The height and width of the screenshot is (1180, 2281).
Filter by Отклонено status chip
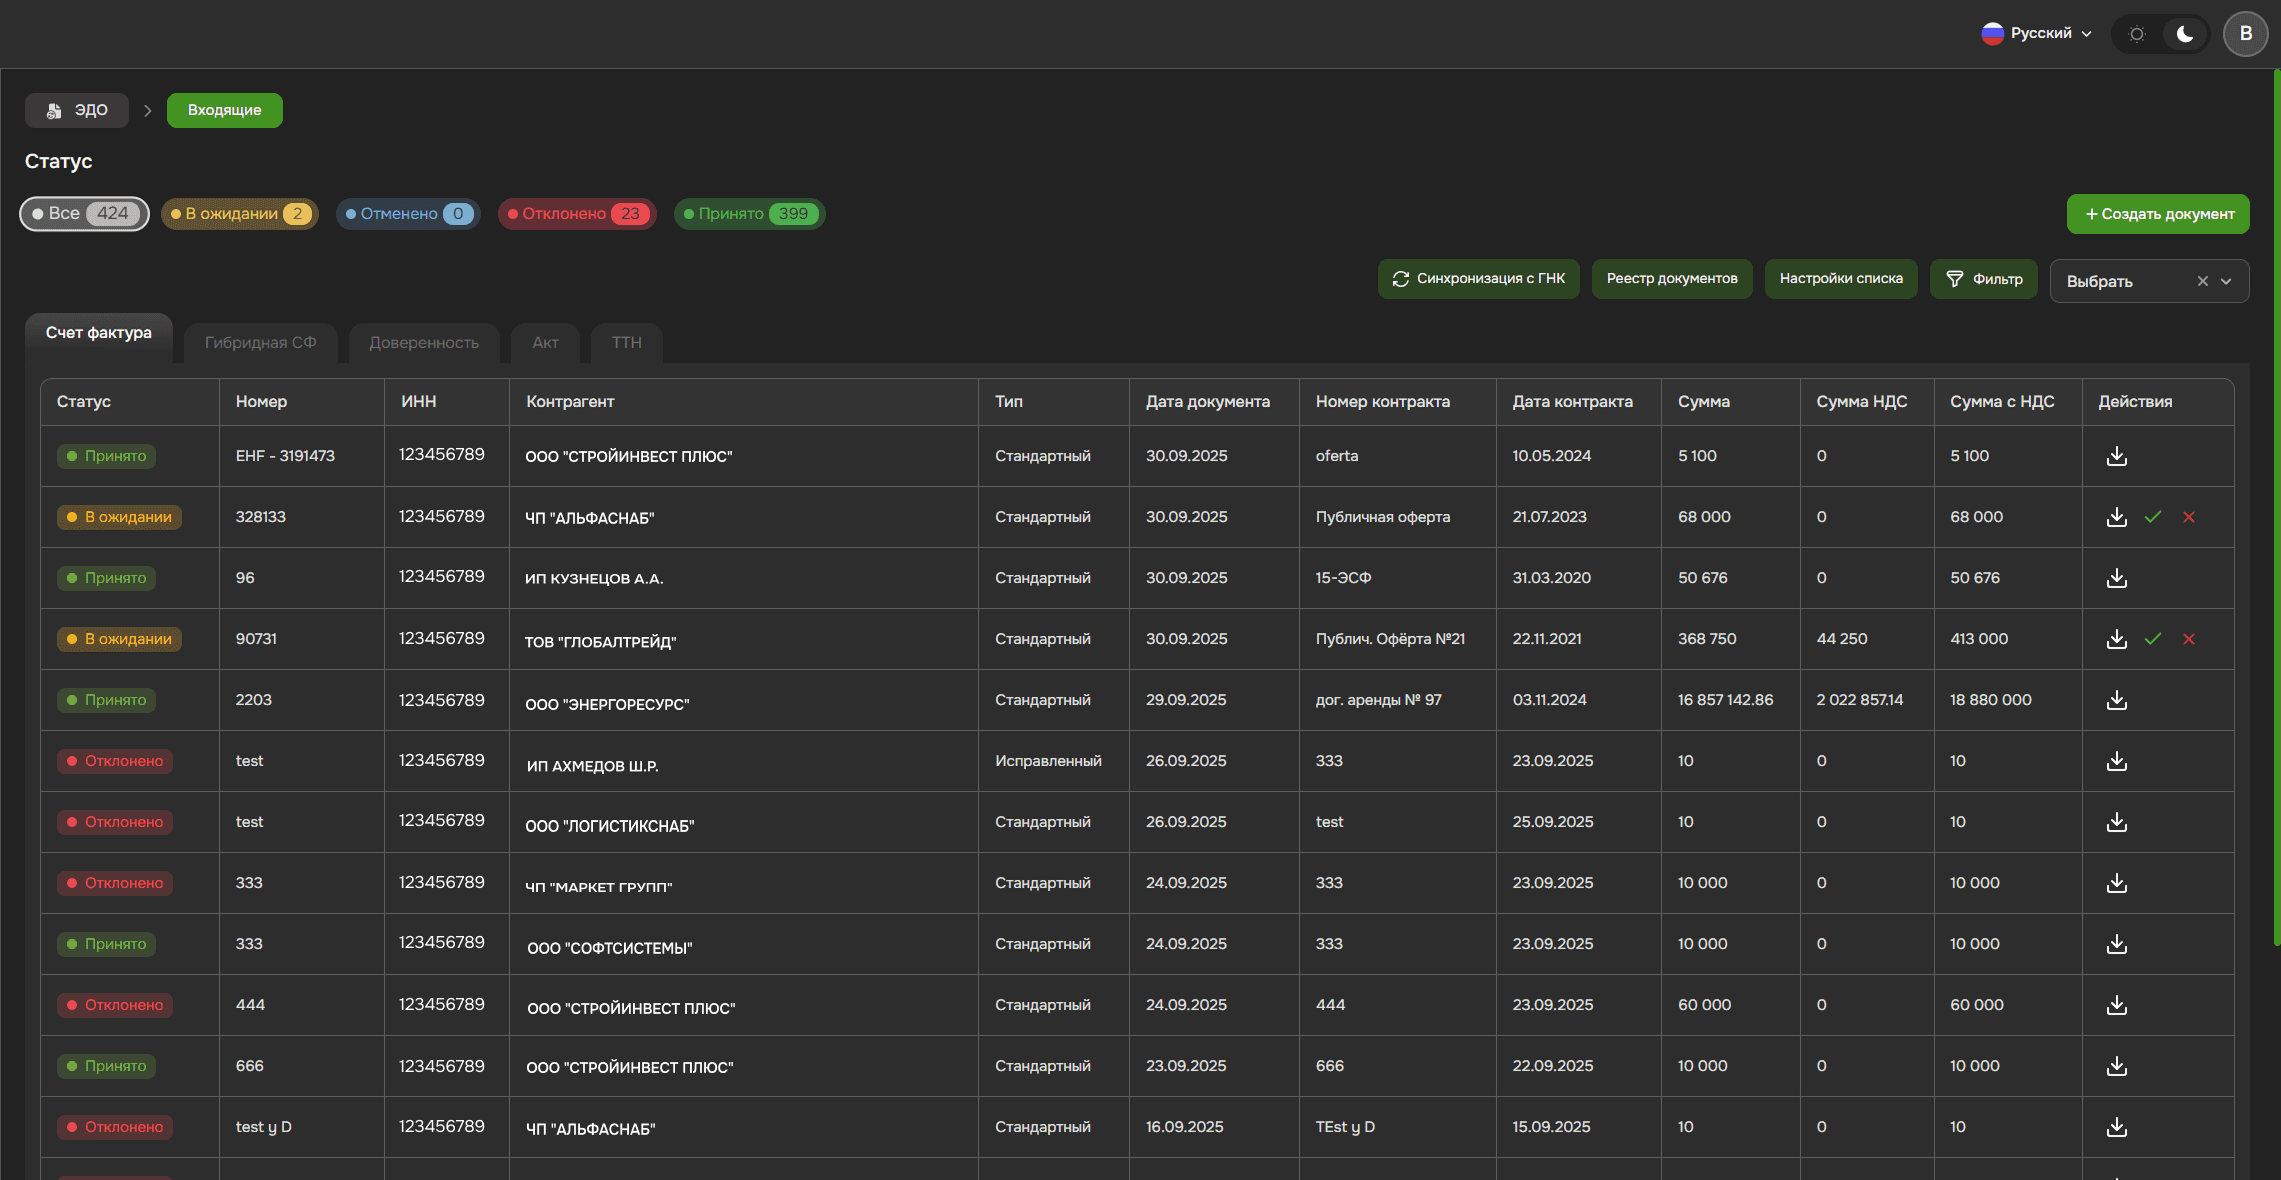click(577, 214)
